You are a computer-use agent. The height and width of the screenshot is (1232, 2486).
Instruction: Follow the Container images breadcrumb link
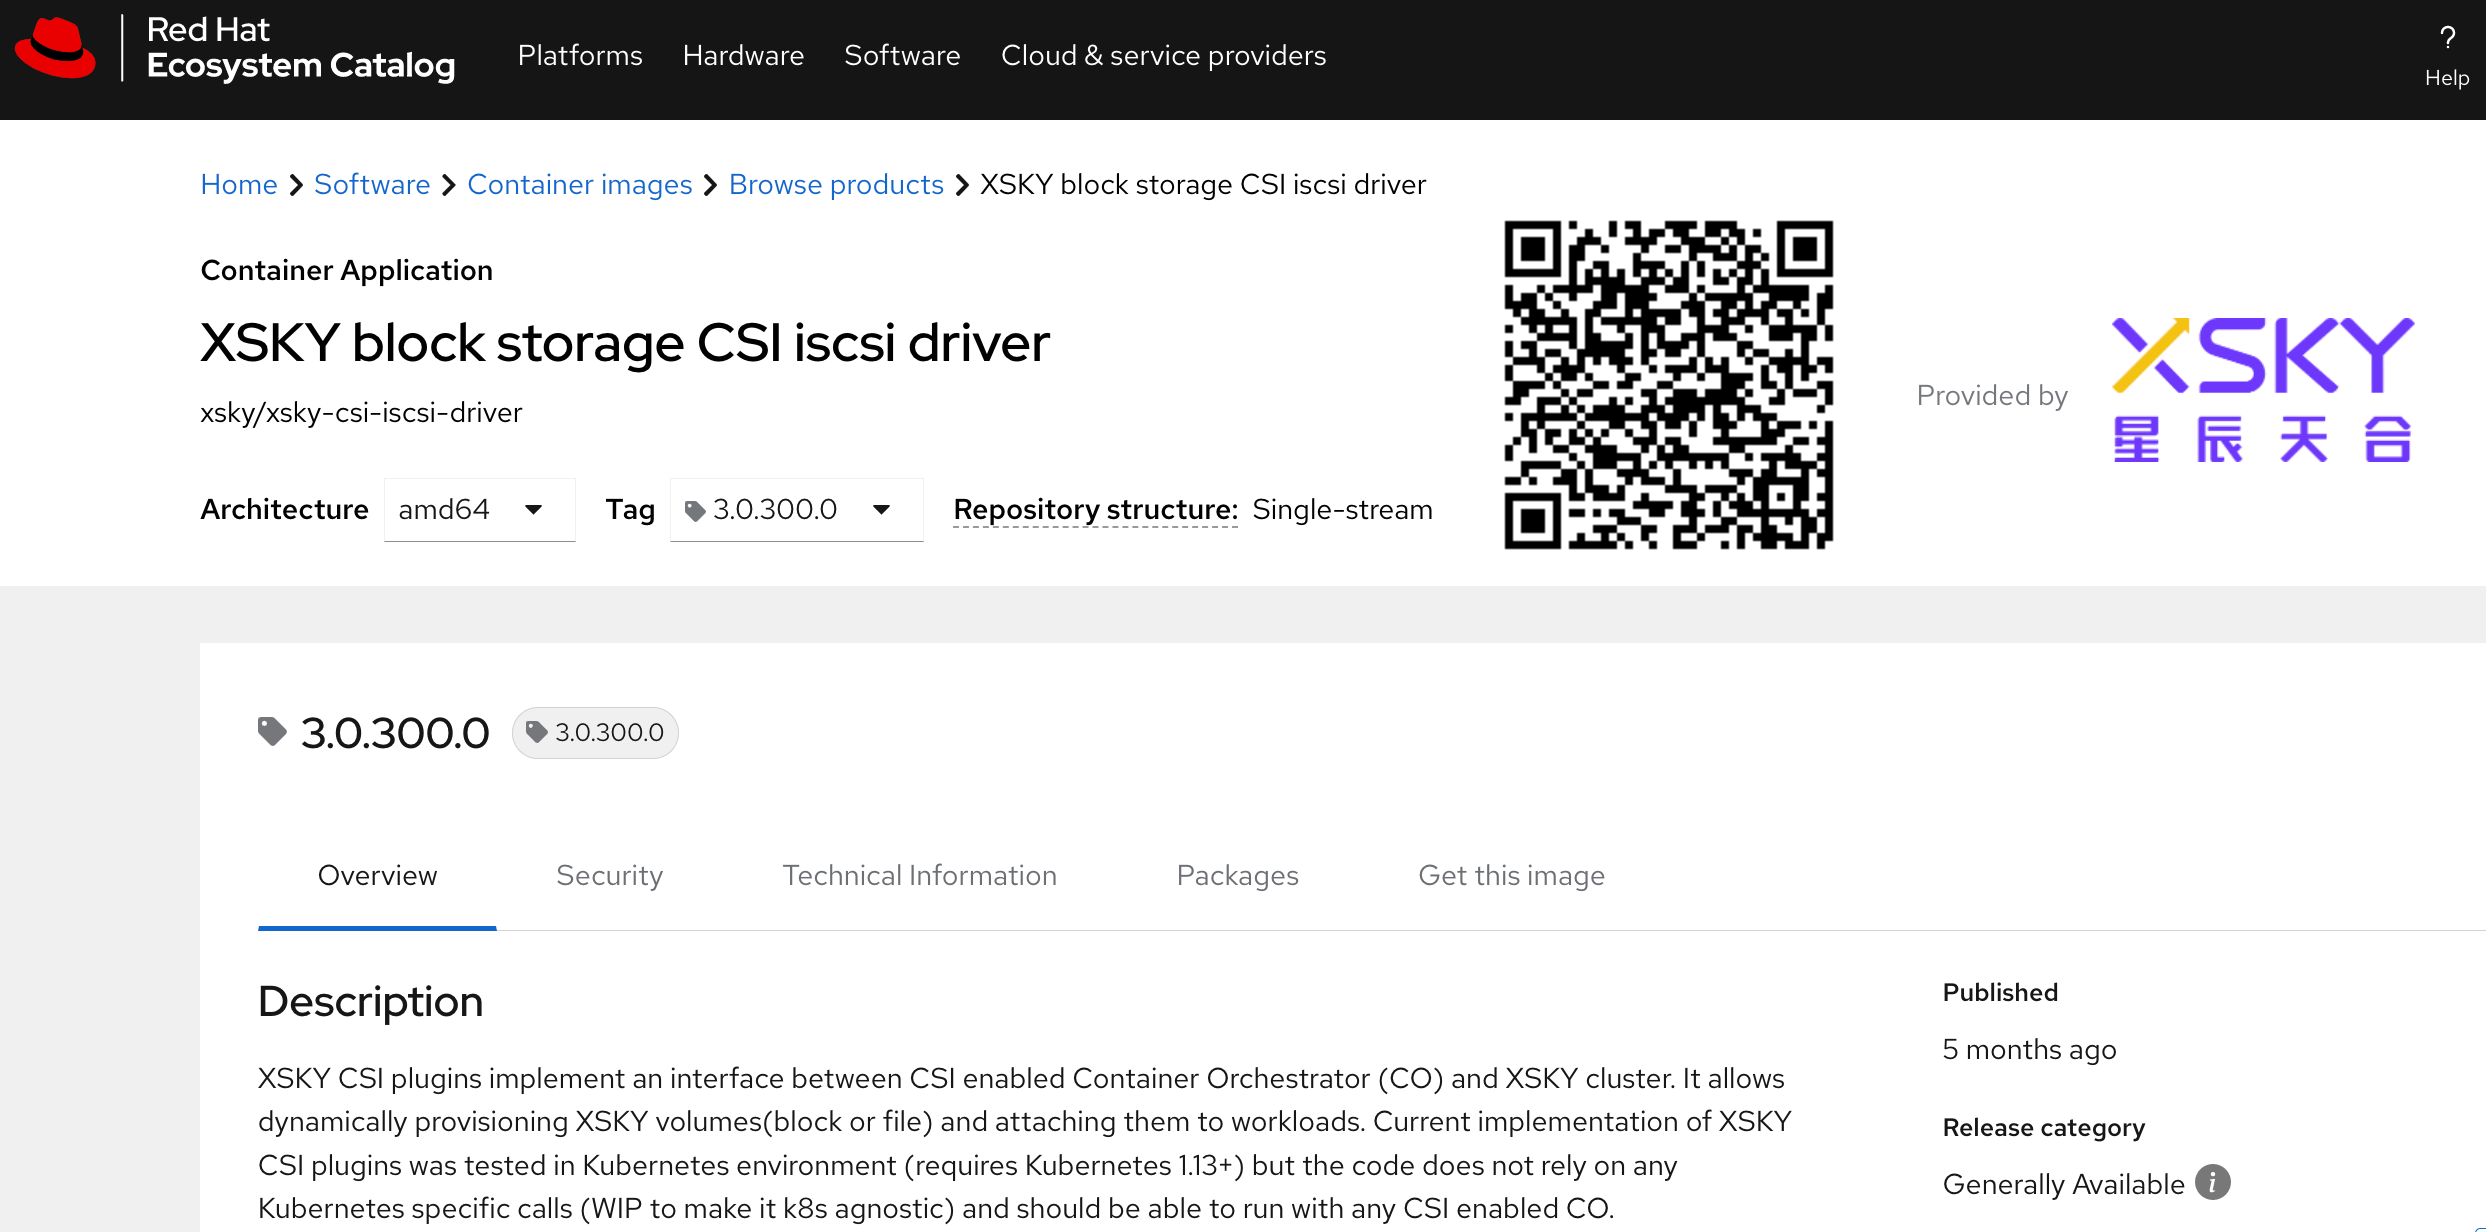580,185
